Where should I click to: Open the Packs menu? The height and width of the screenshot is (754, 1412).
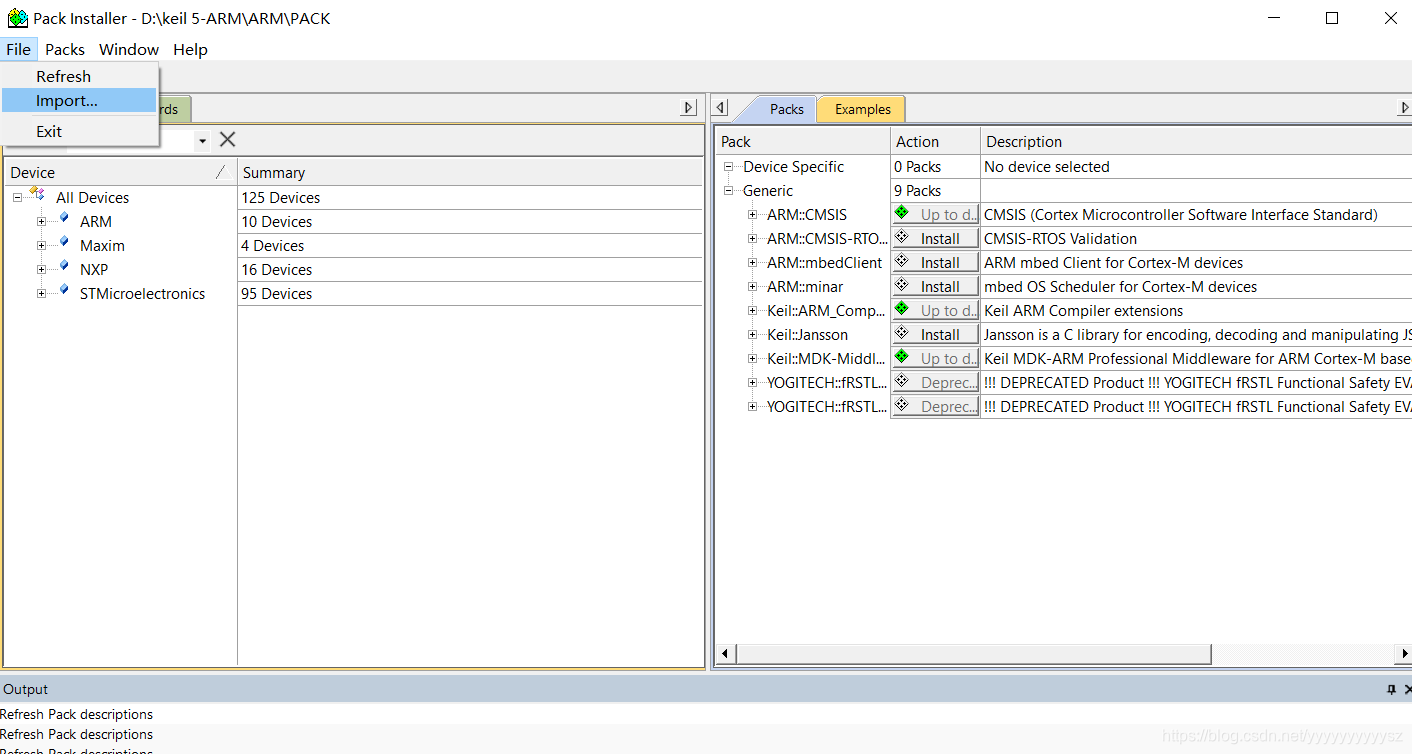65,49
